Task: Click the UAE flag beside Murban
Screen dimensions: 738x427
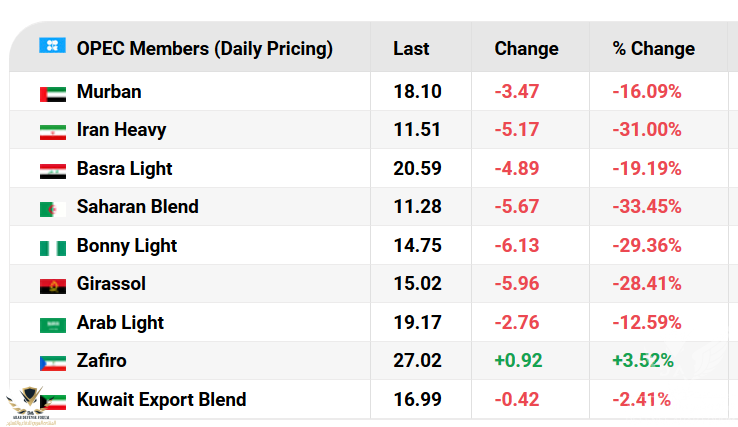Action: pos(53,93)
